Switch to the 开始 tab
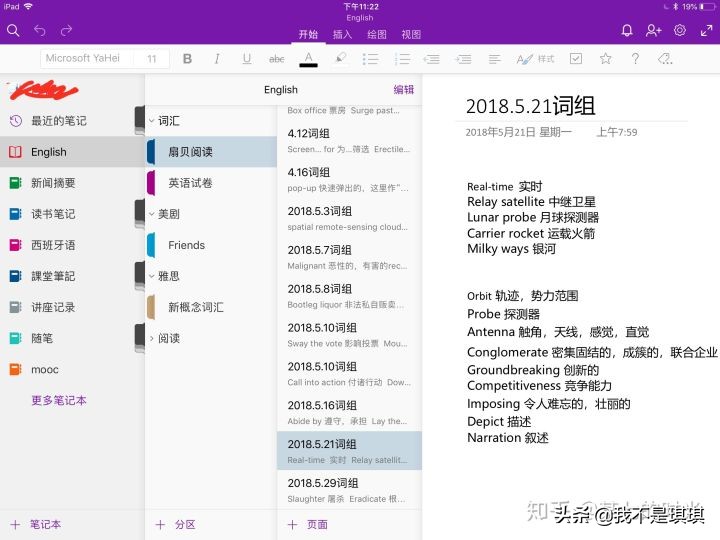This screenshot has height=540, width=720. coord(308,34)
